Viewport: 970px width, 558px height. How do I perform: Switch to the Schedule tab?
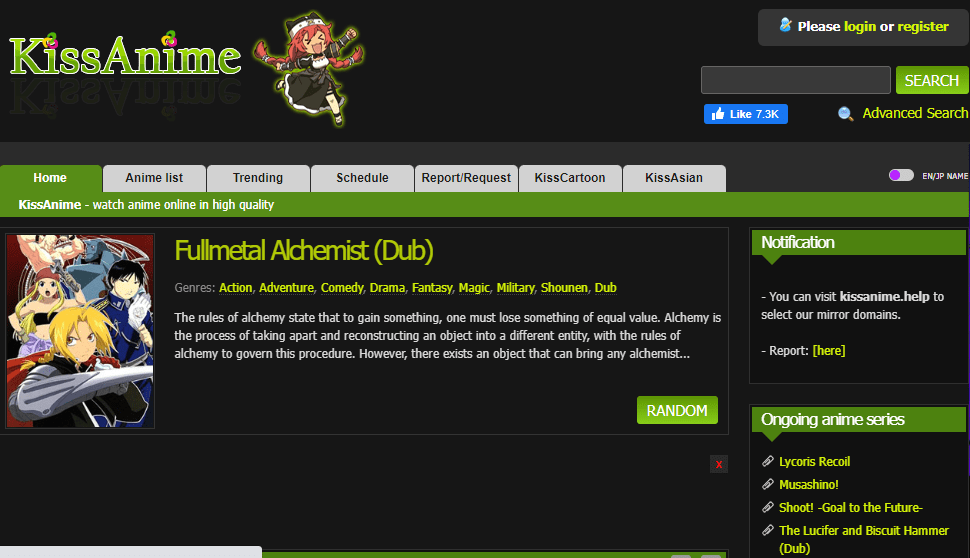click(362, 178)
